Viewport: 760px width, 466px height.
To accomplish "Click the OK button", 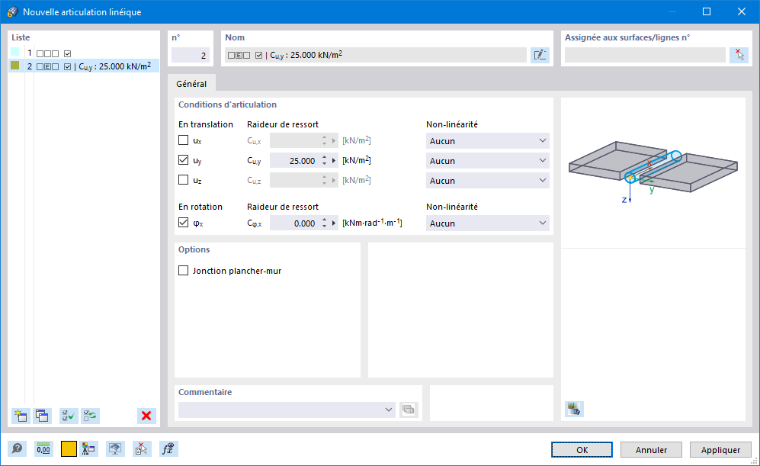I will pyautogui.click(x=582, y=450).
